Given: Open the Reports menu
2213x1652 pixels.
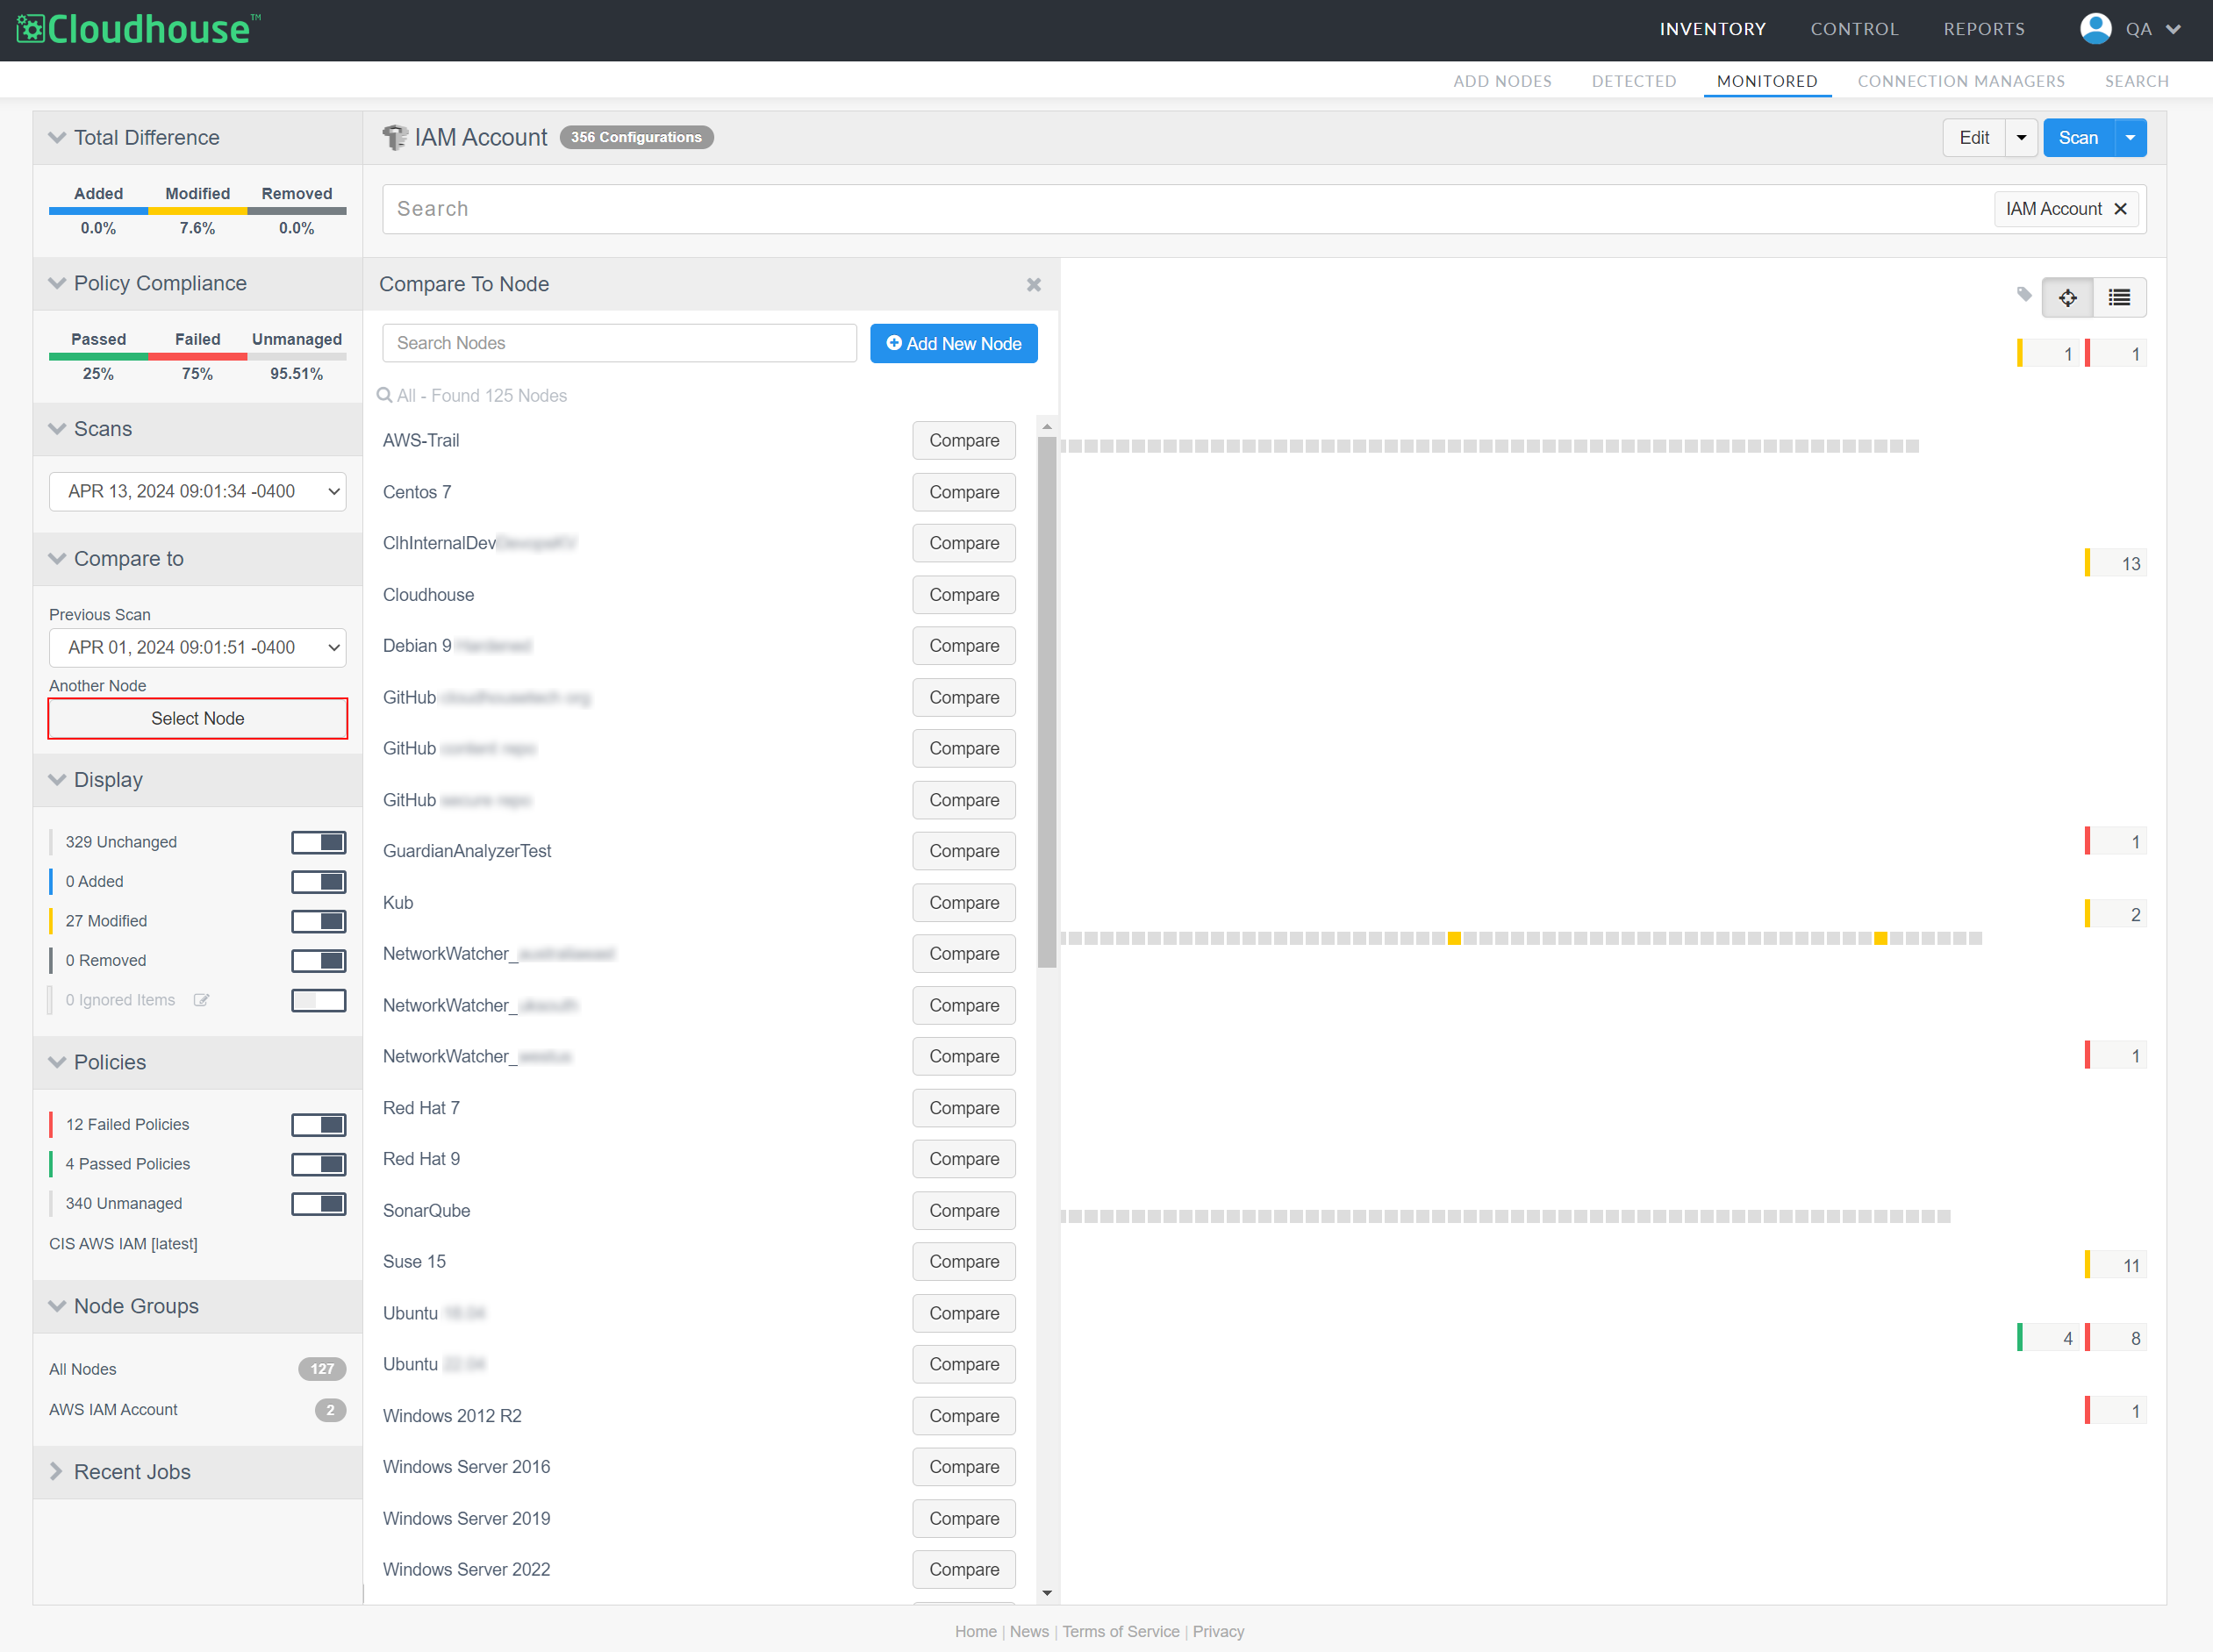Looking at the screenshot, I should point(1984,29).
